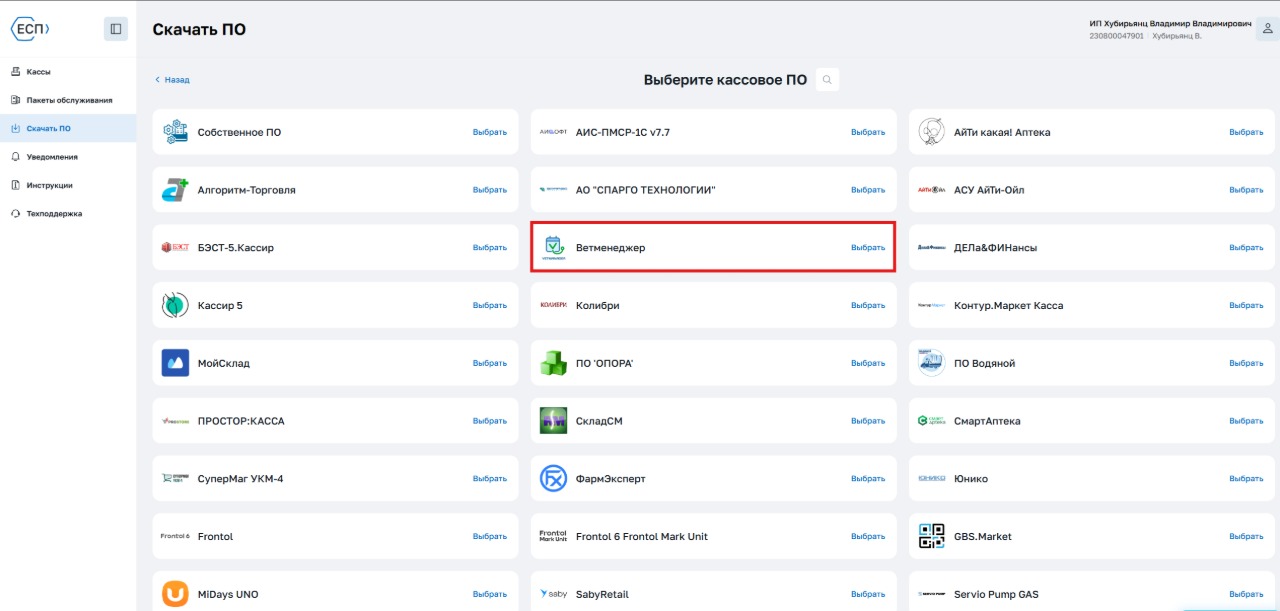1280x611 pixels.
Task: Collapse the sidebar with the panel toggle icon
Action: pyautogui.click(x=116, y=29)
